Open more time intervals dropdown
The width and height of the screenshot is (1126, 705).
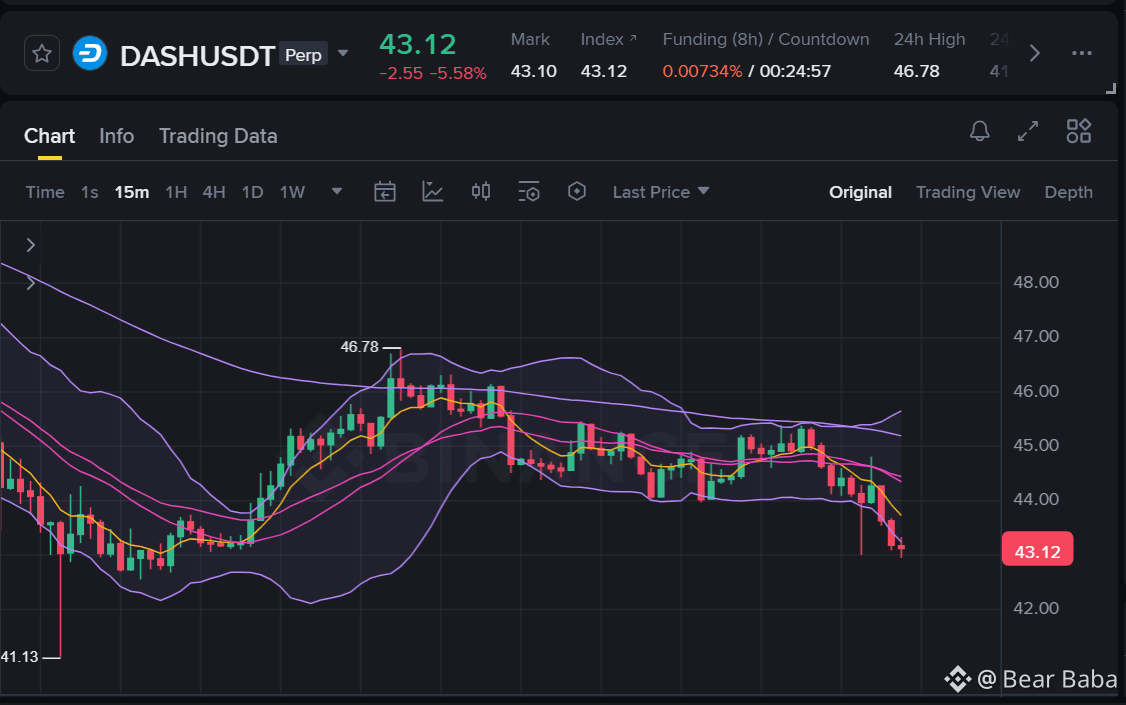[337, 192]
